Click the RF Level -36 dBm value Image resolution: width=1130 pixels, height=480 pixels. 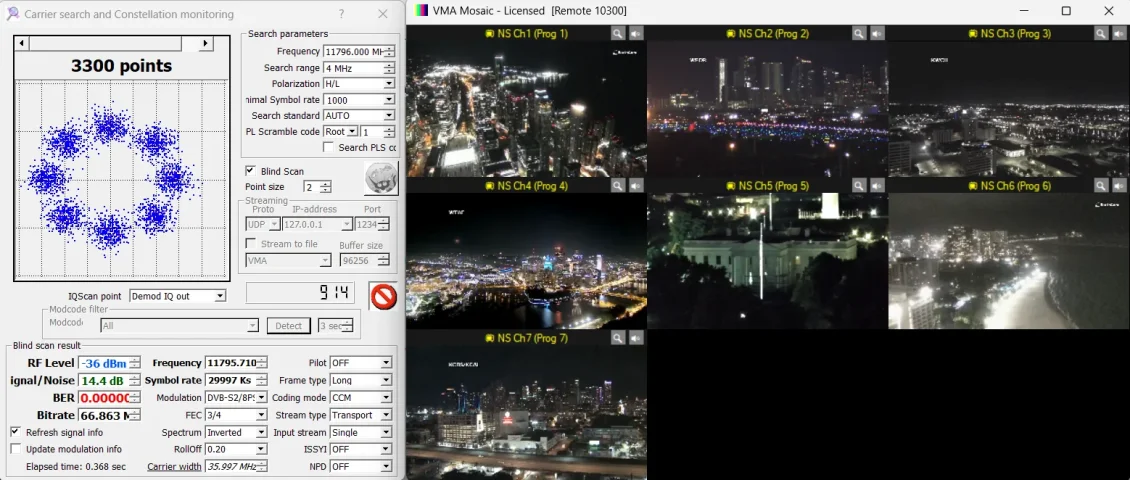click(104, 363)
